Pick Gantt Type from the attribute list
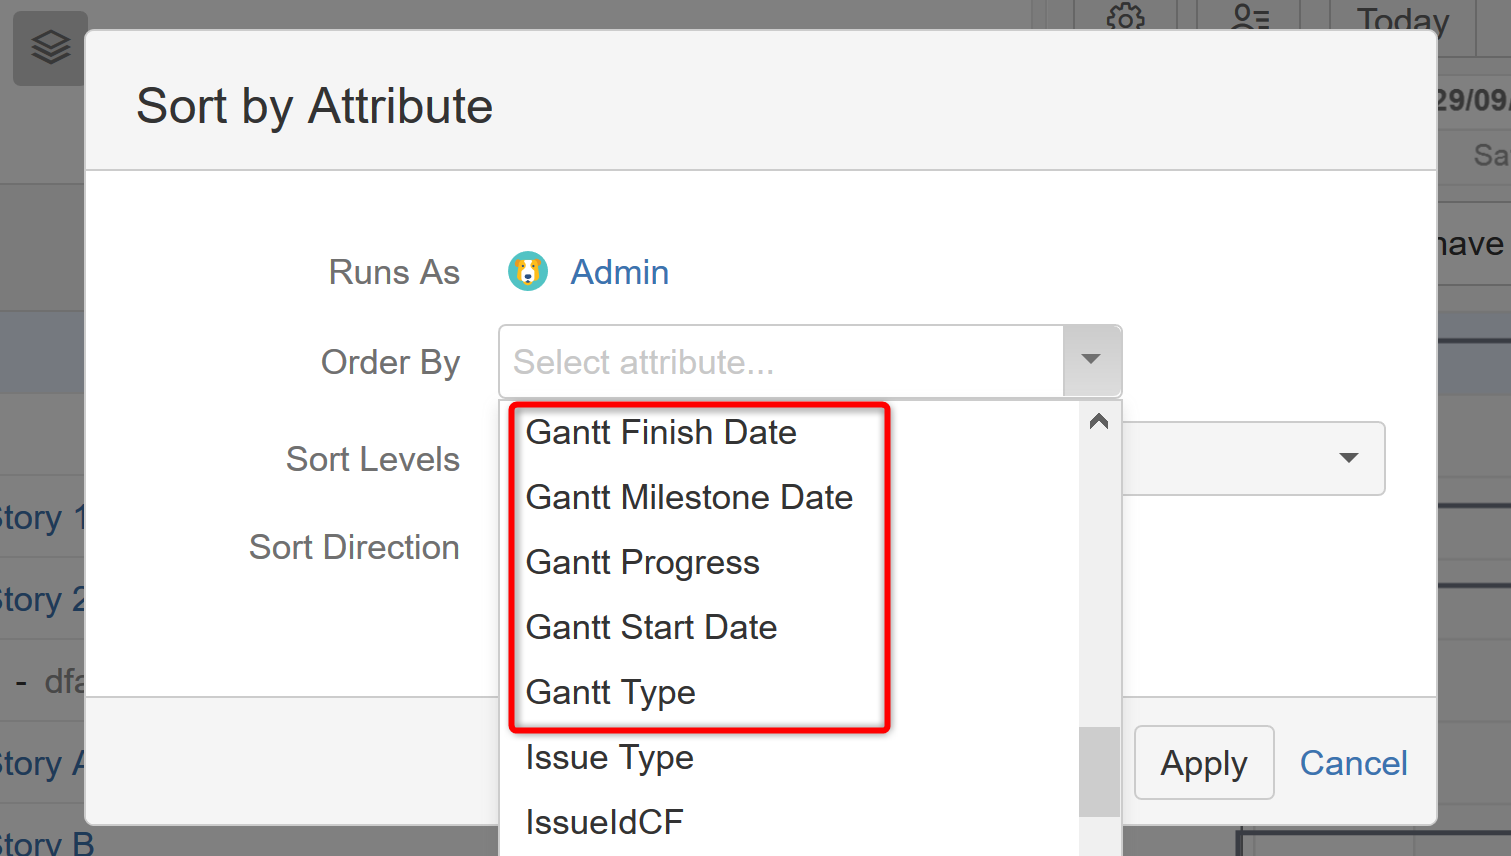 [611, 692]
